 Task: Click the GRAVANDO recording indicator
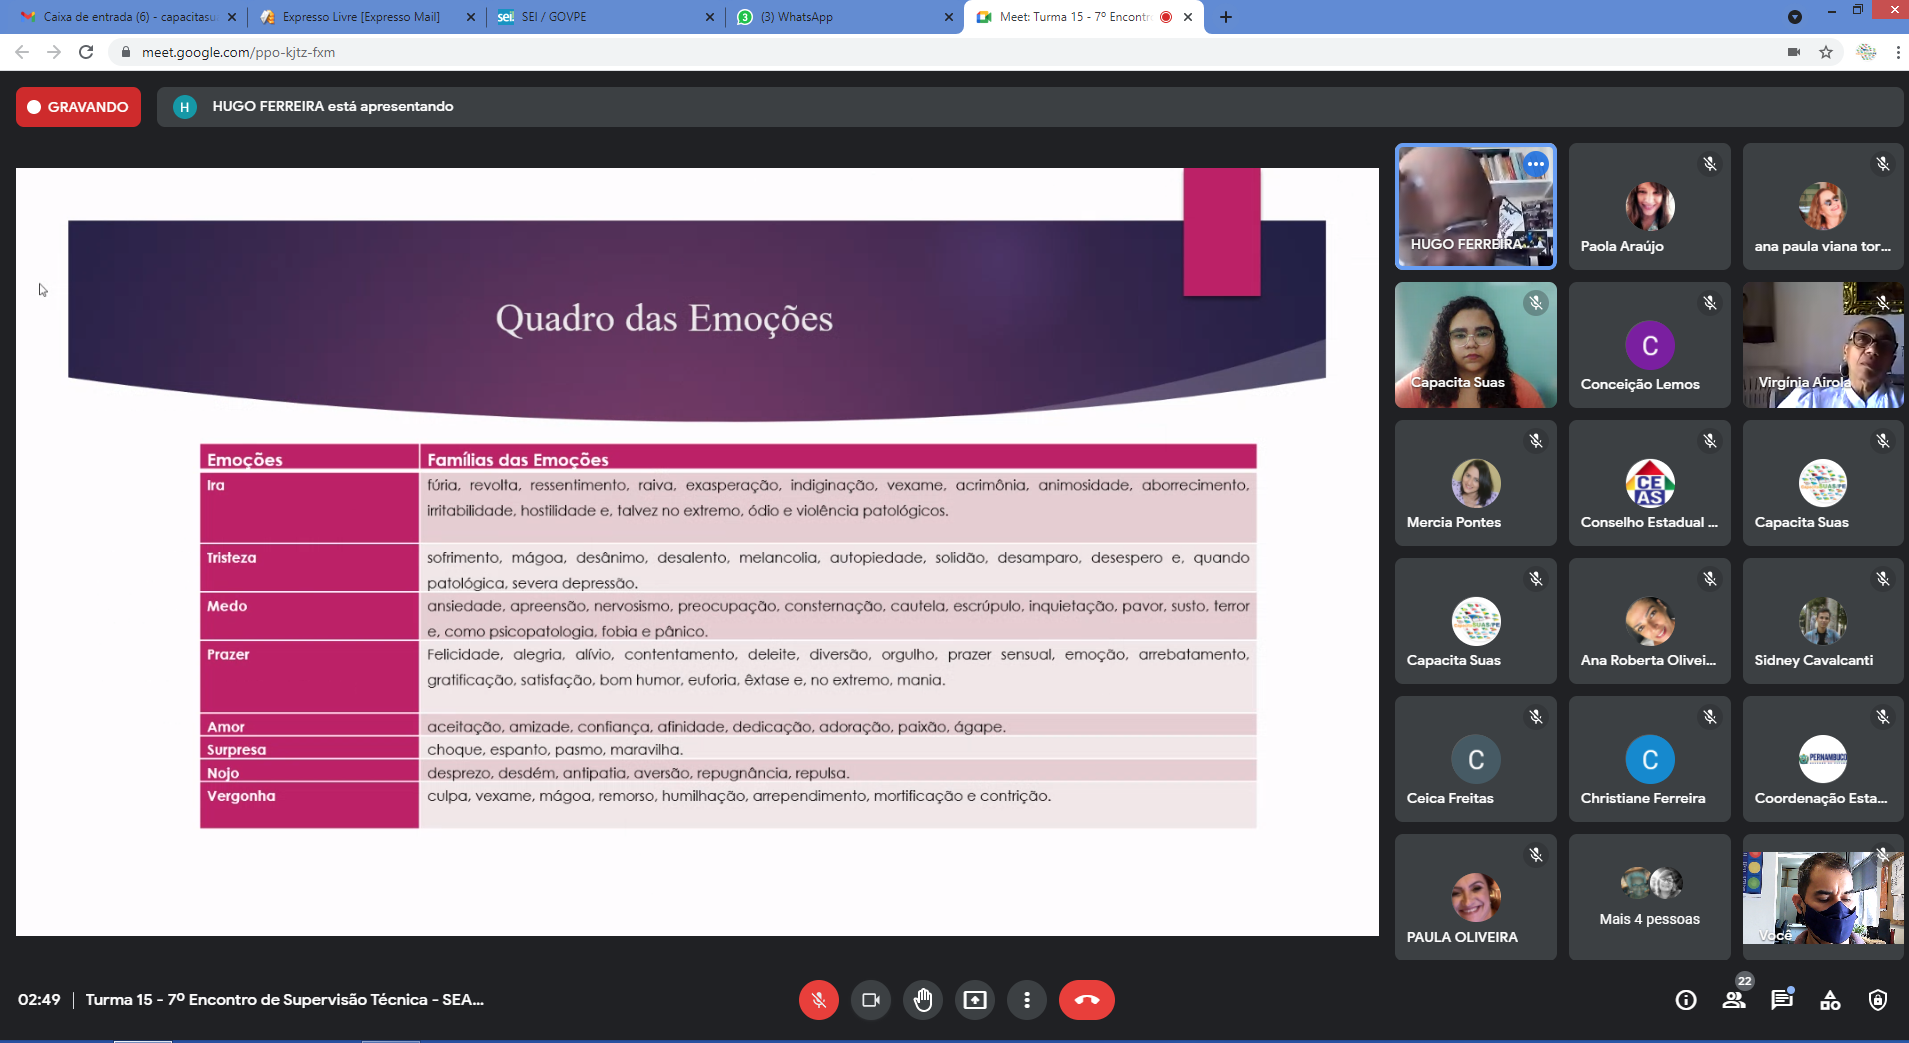[78, 107]
